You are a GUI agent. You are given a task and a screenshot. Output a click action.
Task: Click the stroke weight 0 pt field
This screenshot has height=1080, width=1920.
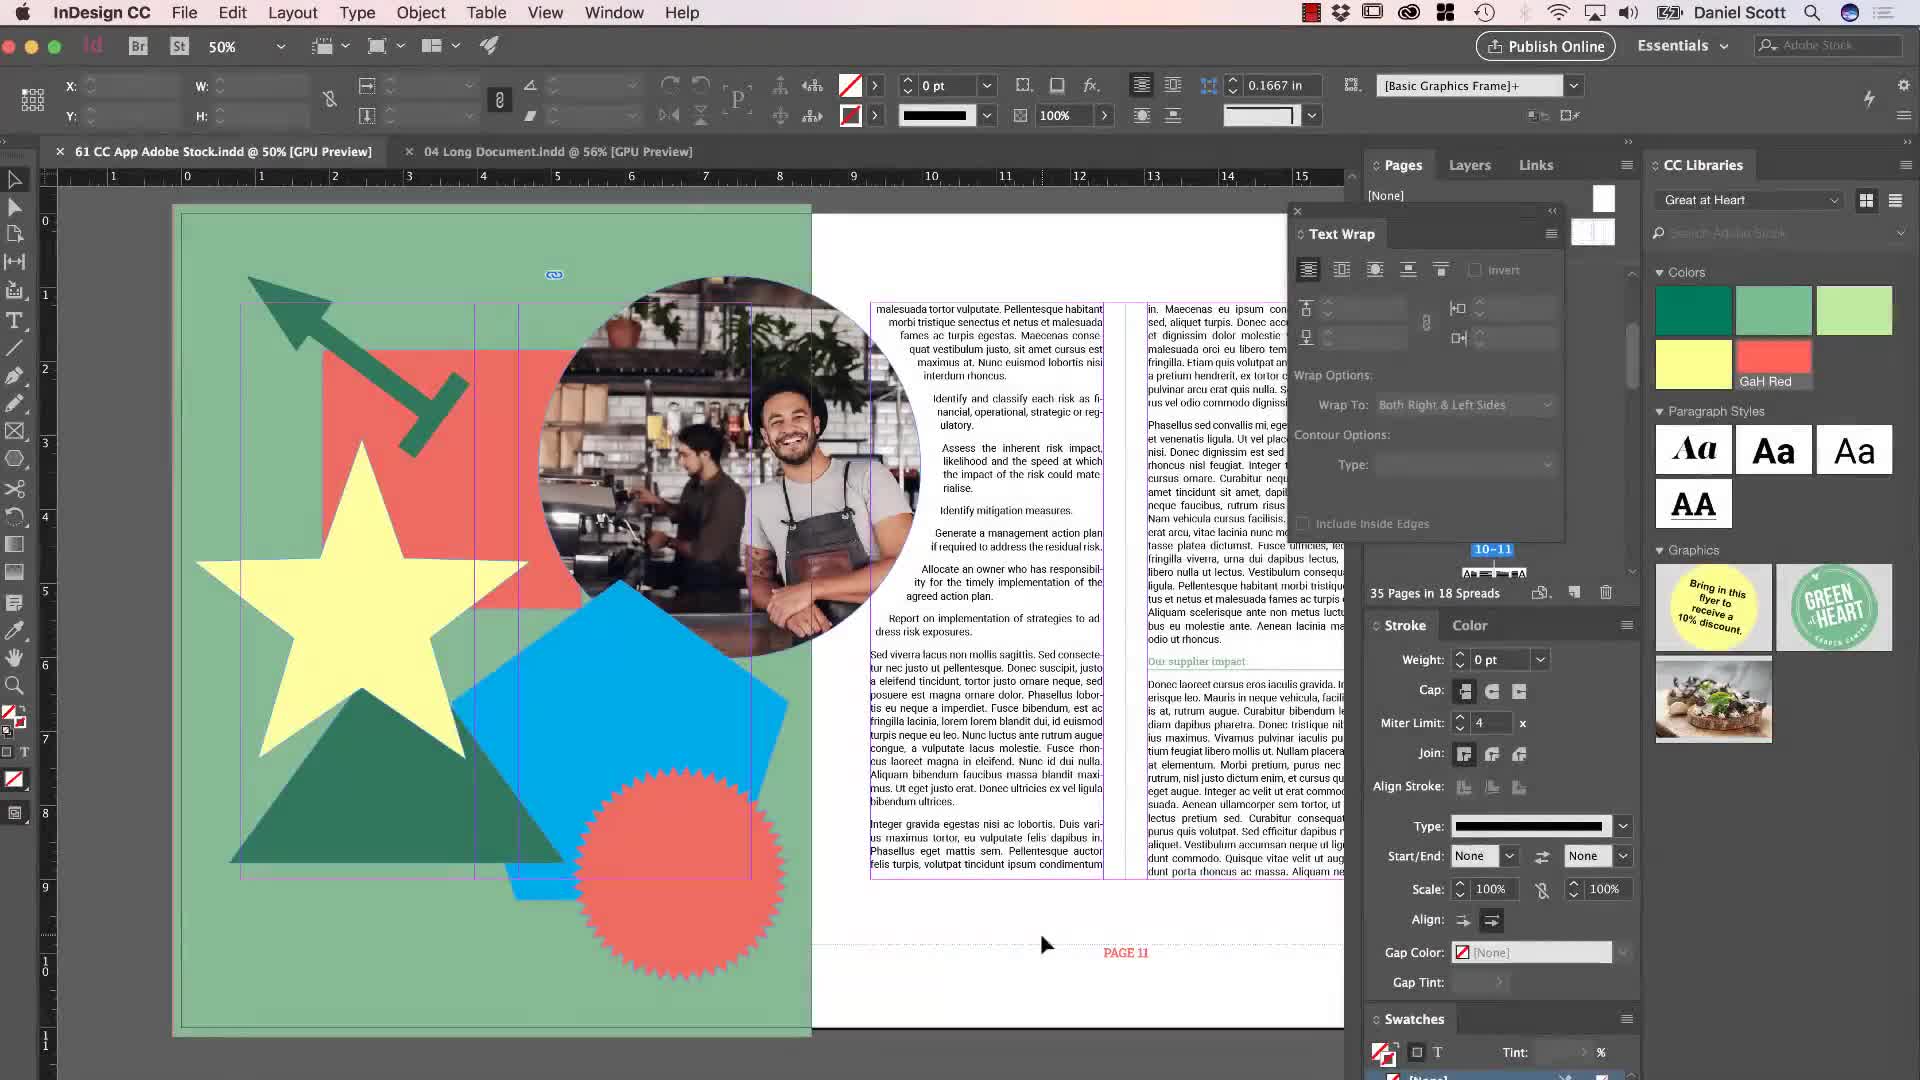[1499, 660]
